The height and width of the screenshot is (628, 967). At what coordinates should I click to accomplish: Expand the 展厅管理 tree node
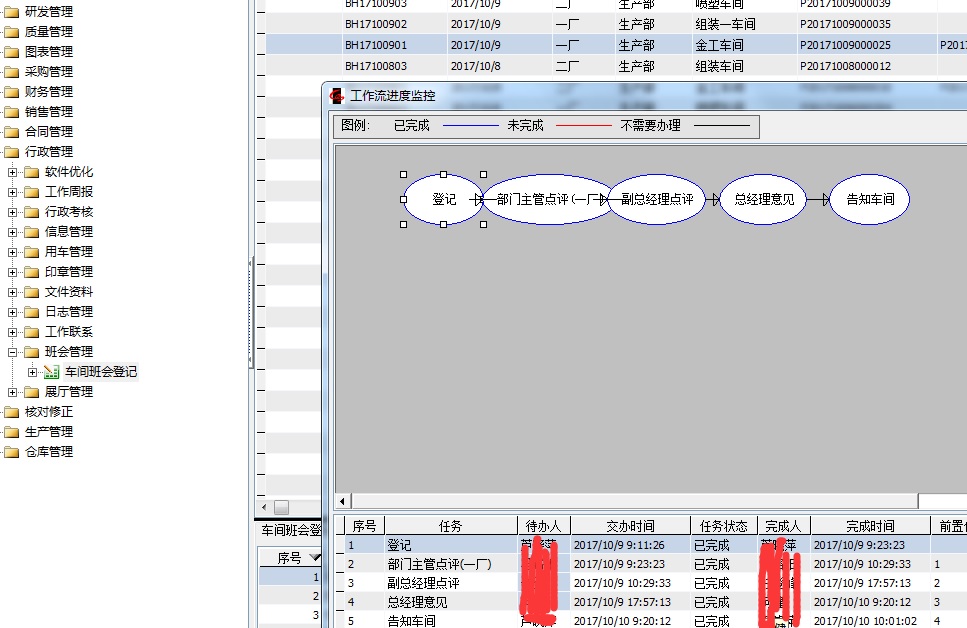pyautogui.click(x=13, y=392)
